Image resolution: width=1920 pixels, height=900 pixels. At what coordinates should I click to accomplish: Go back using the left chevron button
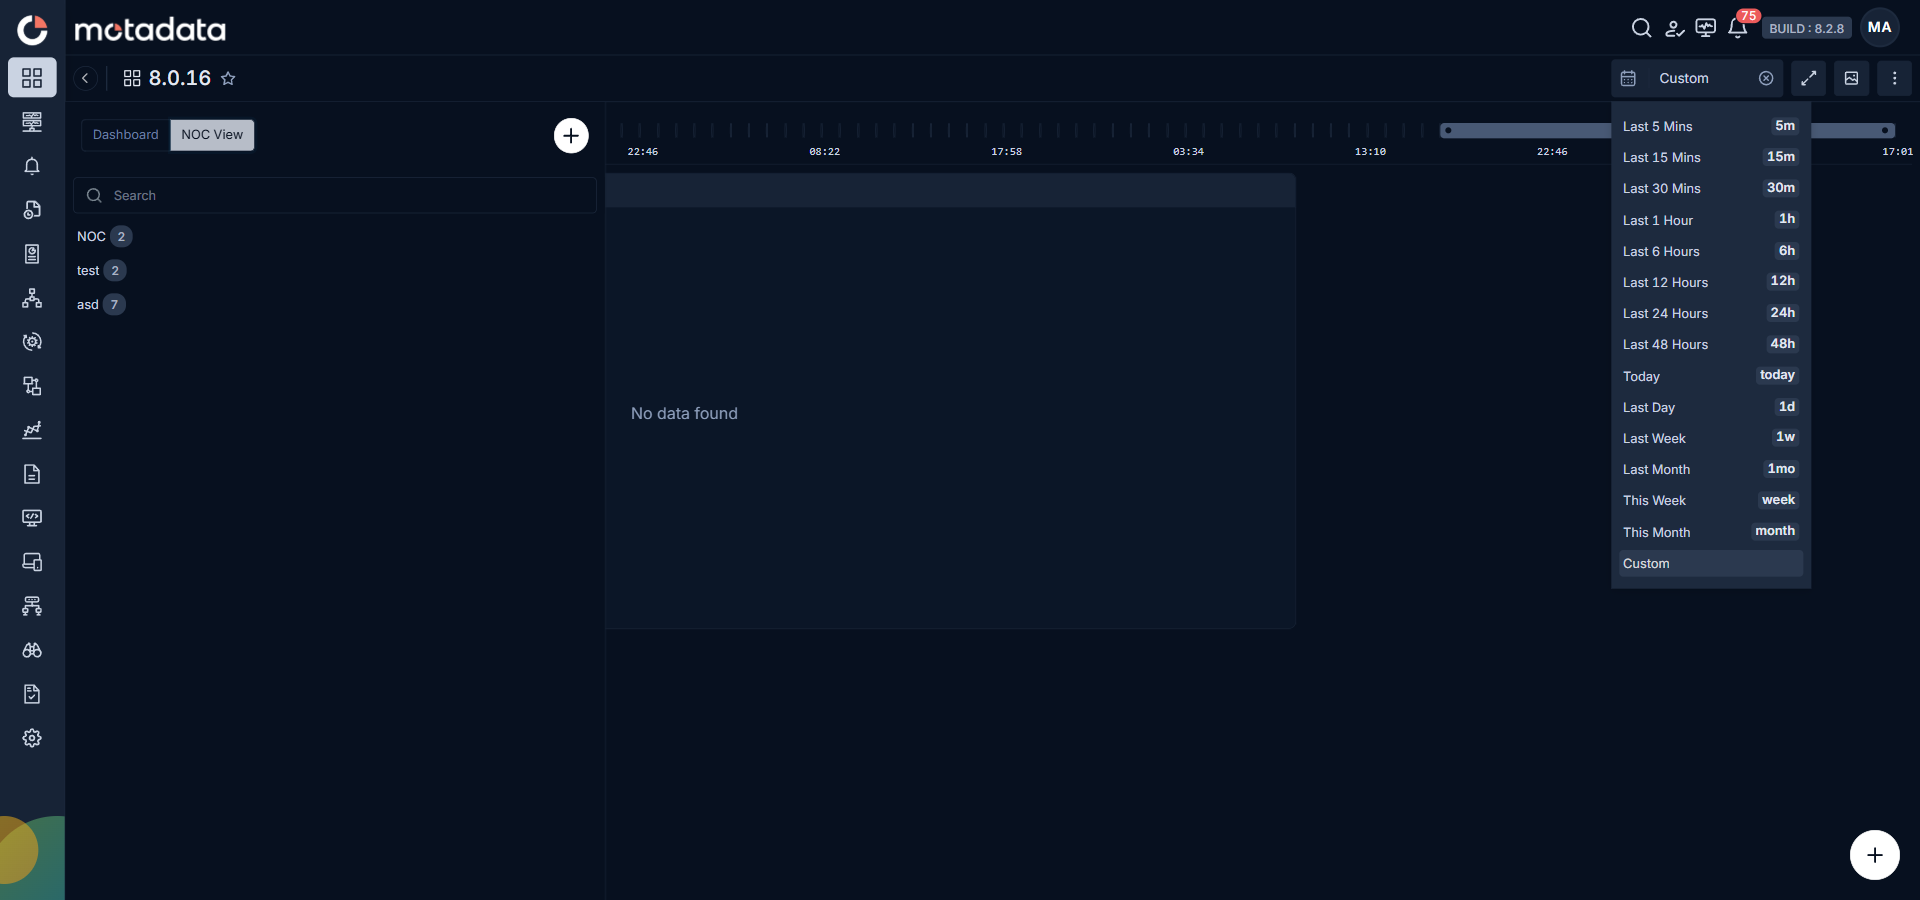coord(85,78)
